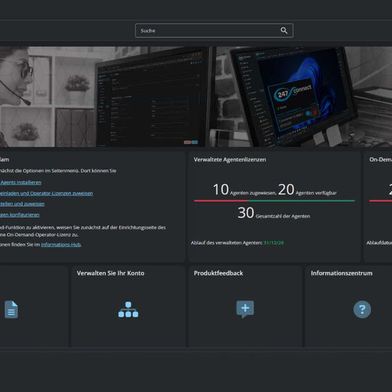Click the '30 Gesamtzahl der Agenten' value

click(x=274, y=213)
